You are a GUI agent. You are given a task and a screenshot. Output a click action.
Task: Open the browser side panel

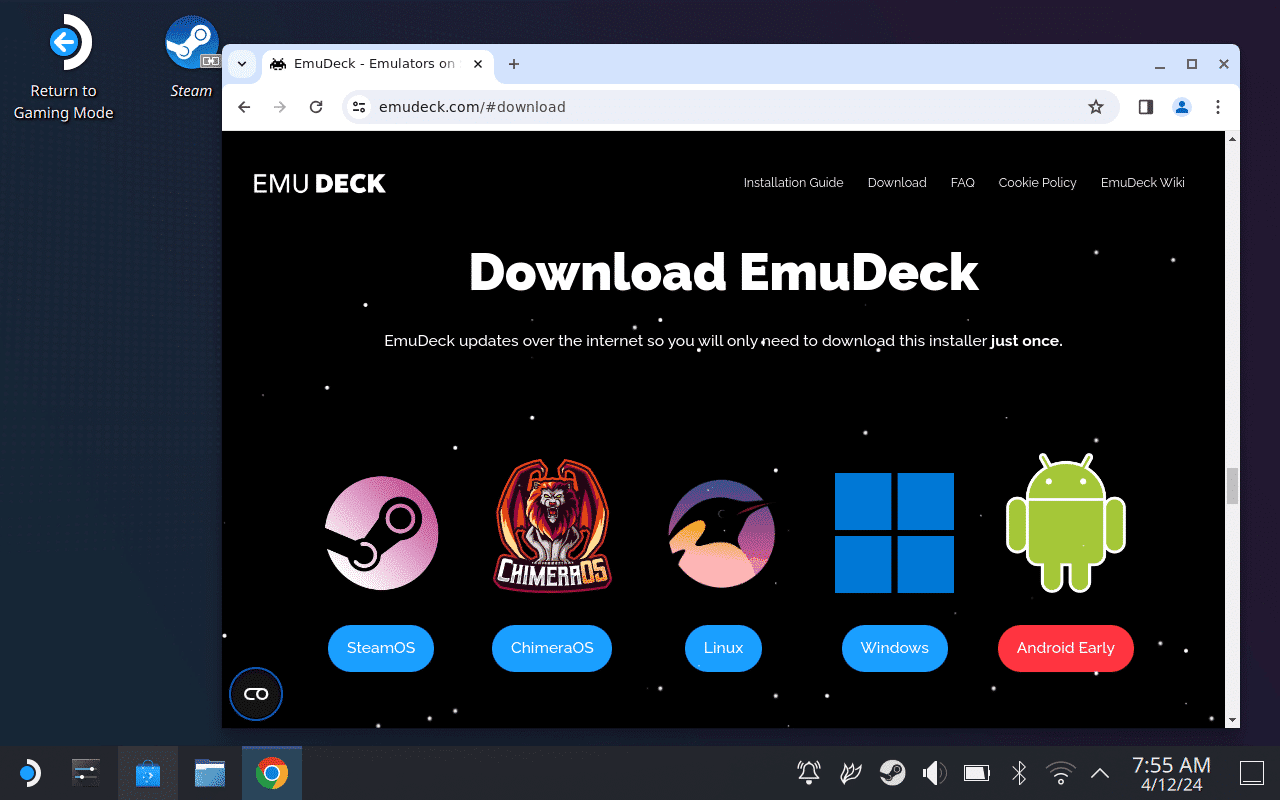click(1146, 107)
